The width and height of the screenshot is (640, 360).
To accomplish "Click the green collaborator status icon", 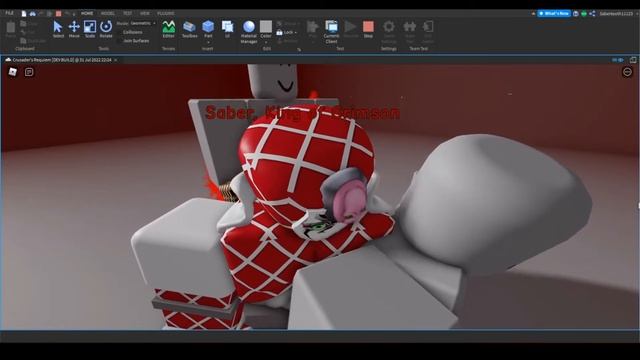I will pyautogui.click(x=584, y=13).
